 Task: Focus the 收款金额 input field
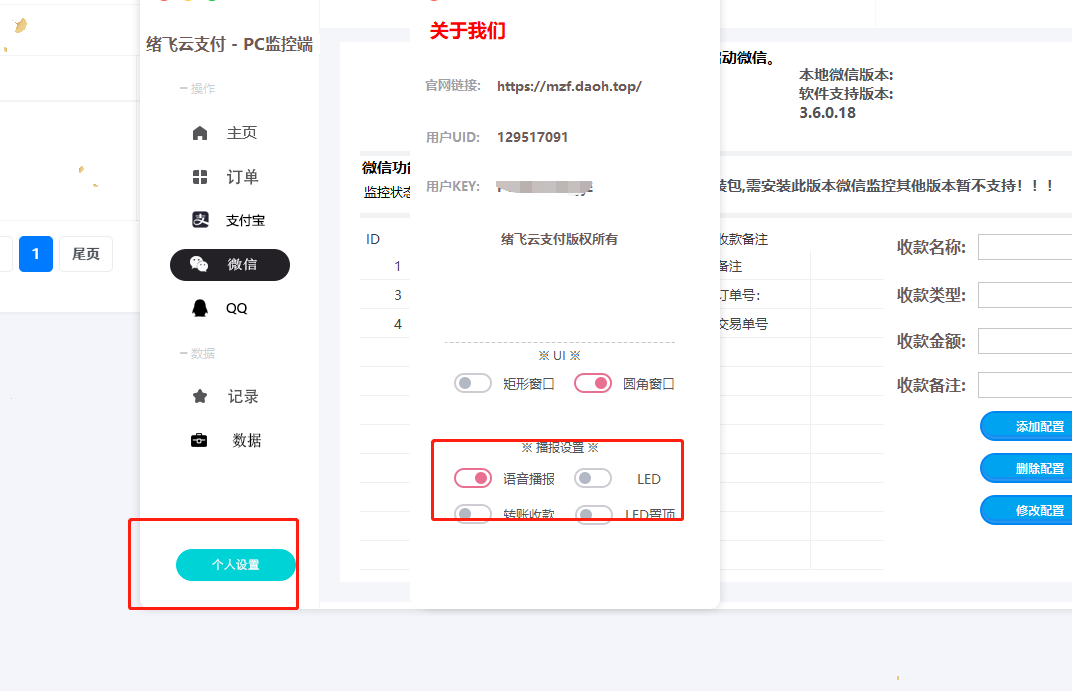coord(1025,341)
